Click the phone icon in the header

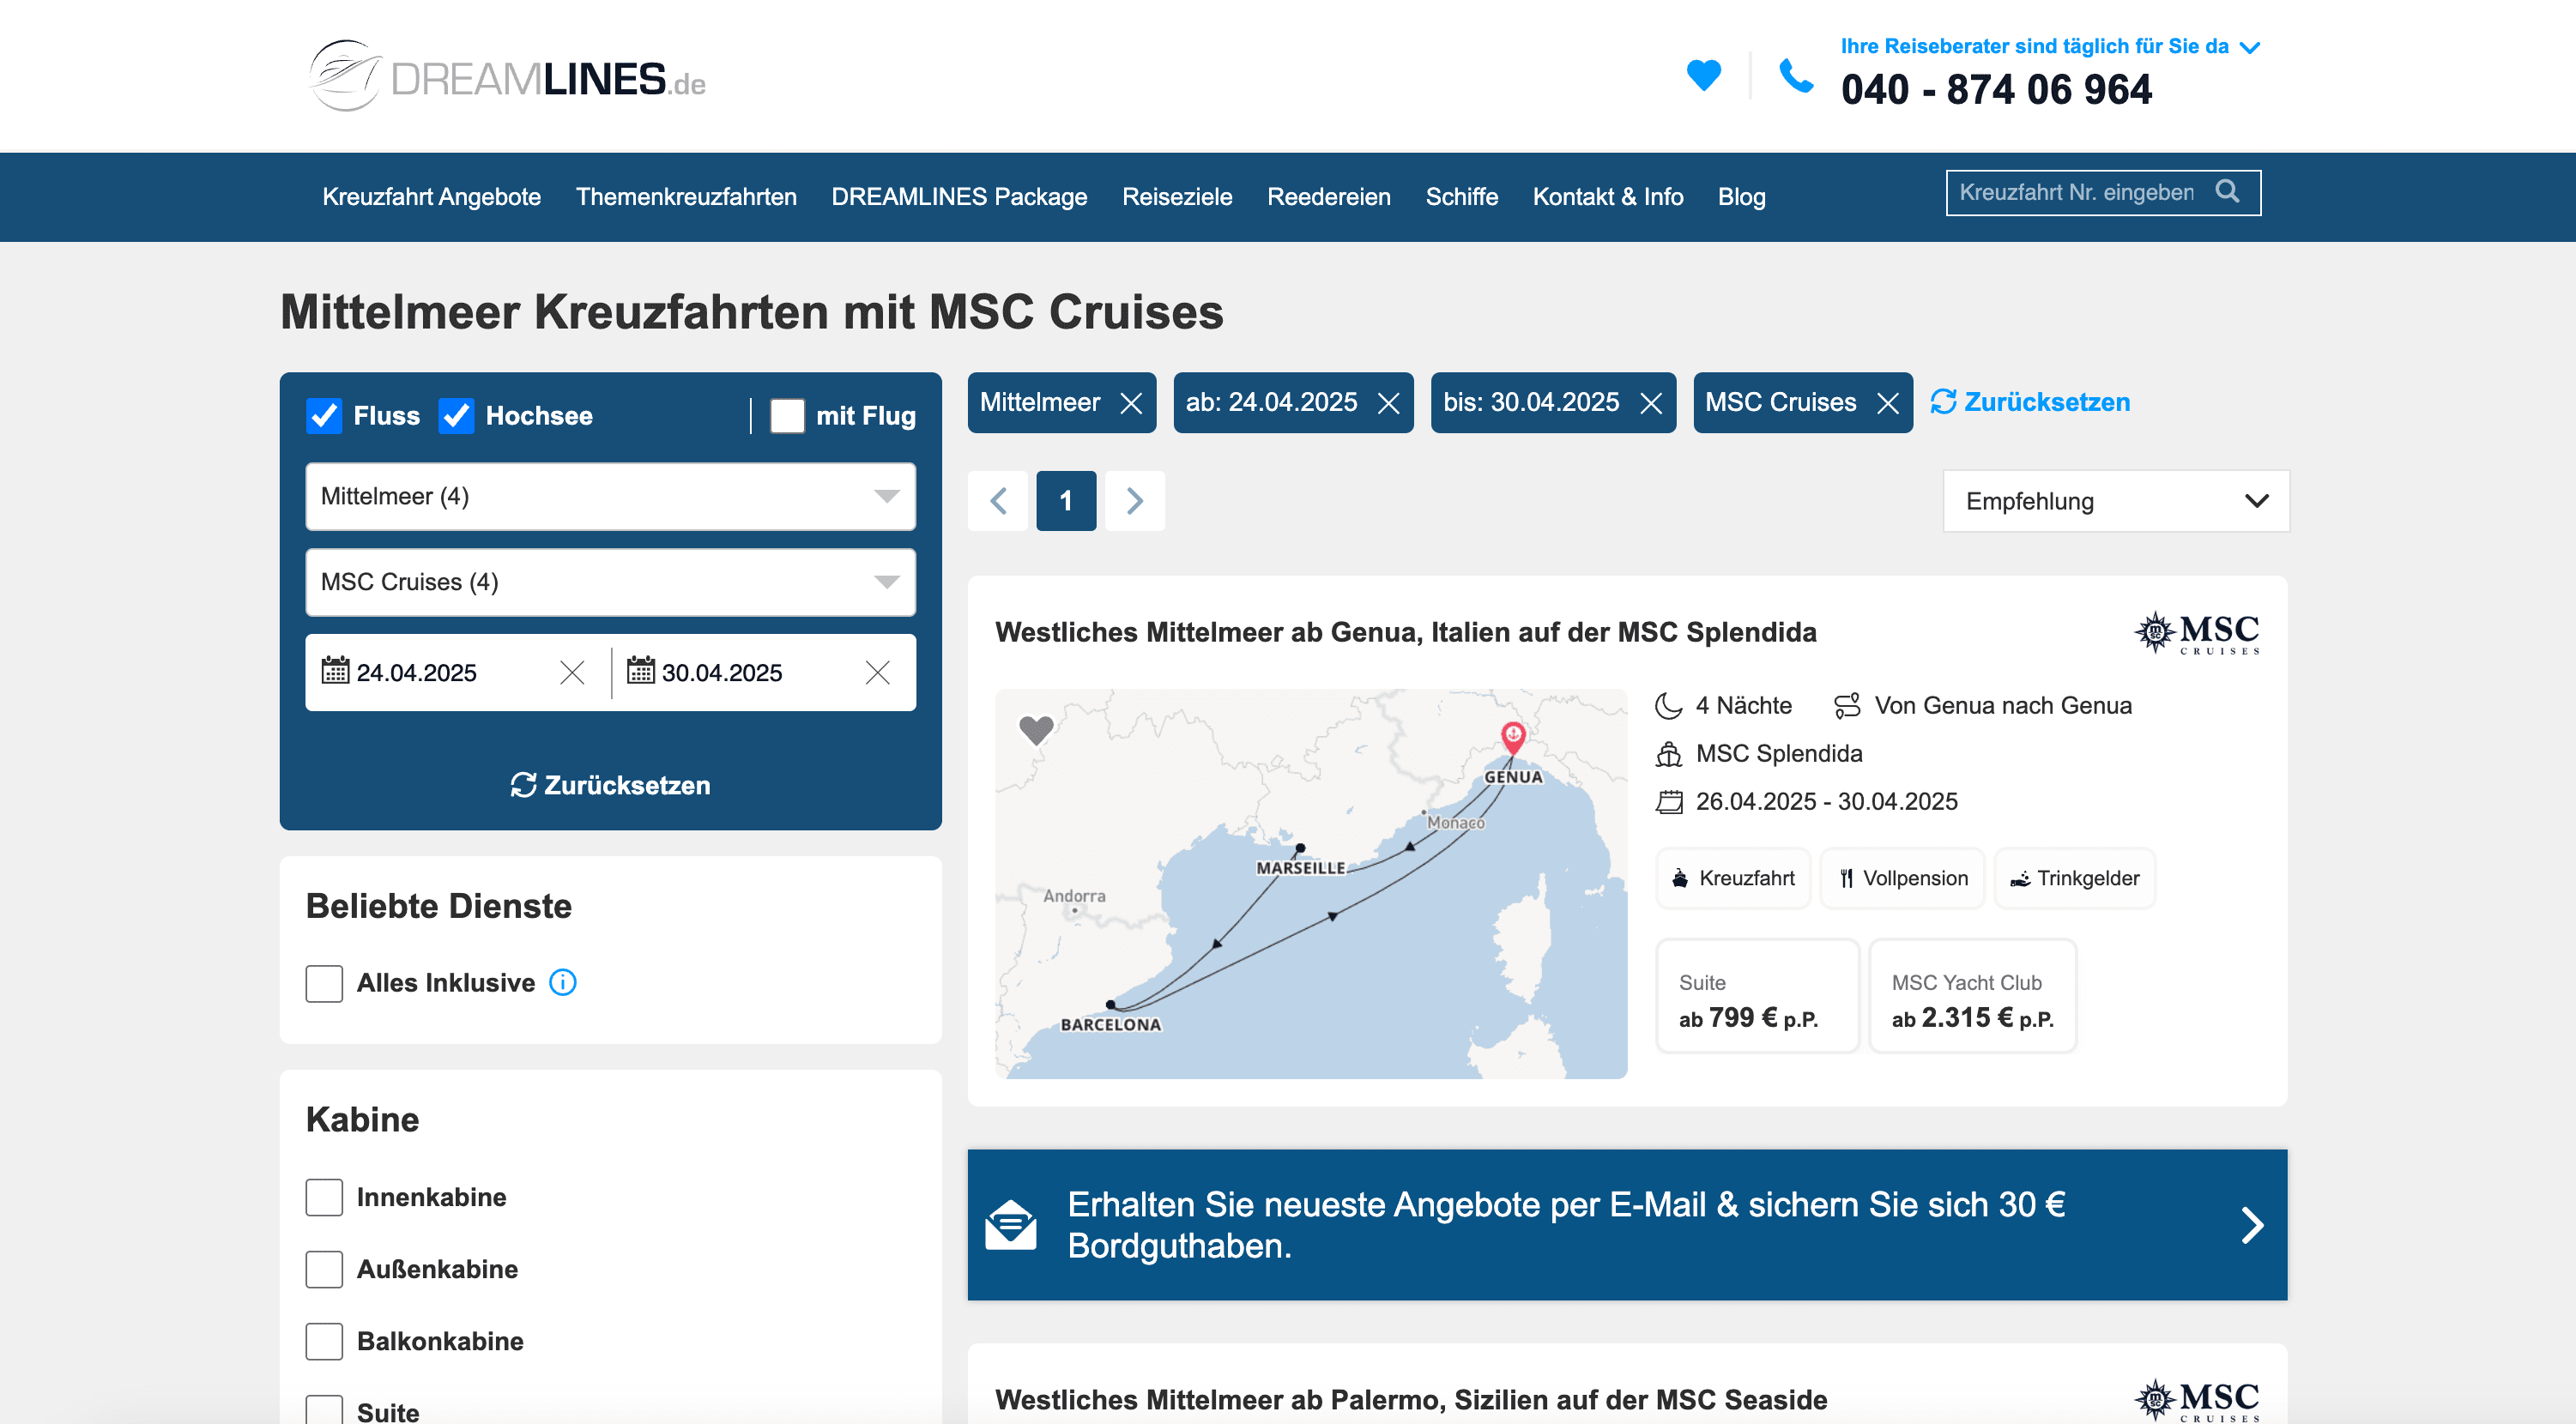pyautogui.click(x=1796, y=75)
